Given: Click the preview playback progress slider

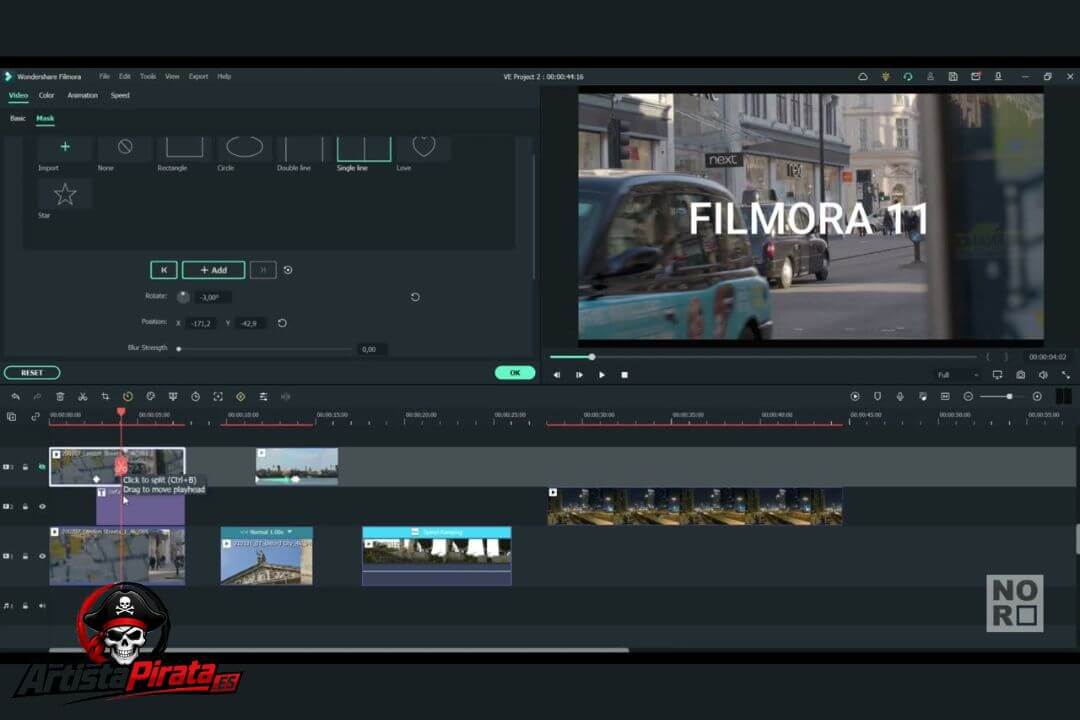Looking at the screenshot, I should [x=762, y=357].
